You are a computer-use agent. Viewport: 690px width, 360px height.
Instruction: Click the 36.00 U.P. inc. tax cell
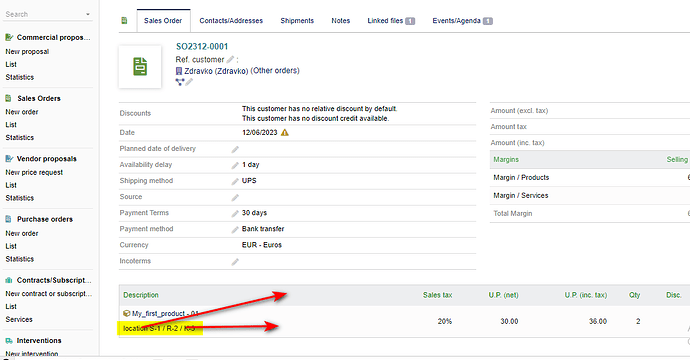(x=598, y=321)
